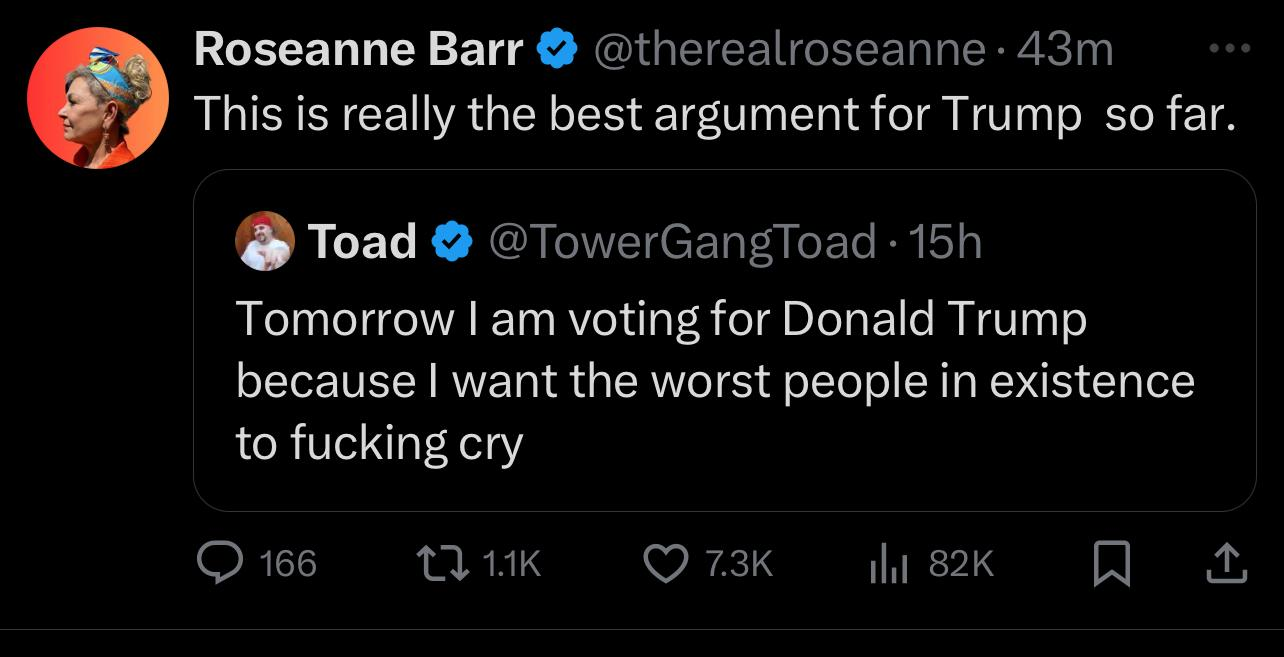This screenshot has width=1284, height=657.
Task: Click the 15h timestamp on quoted tweet
Action: point(942,242)
